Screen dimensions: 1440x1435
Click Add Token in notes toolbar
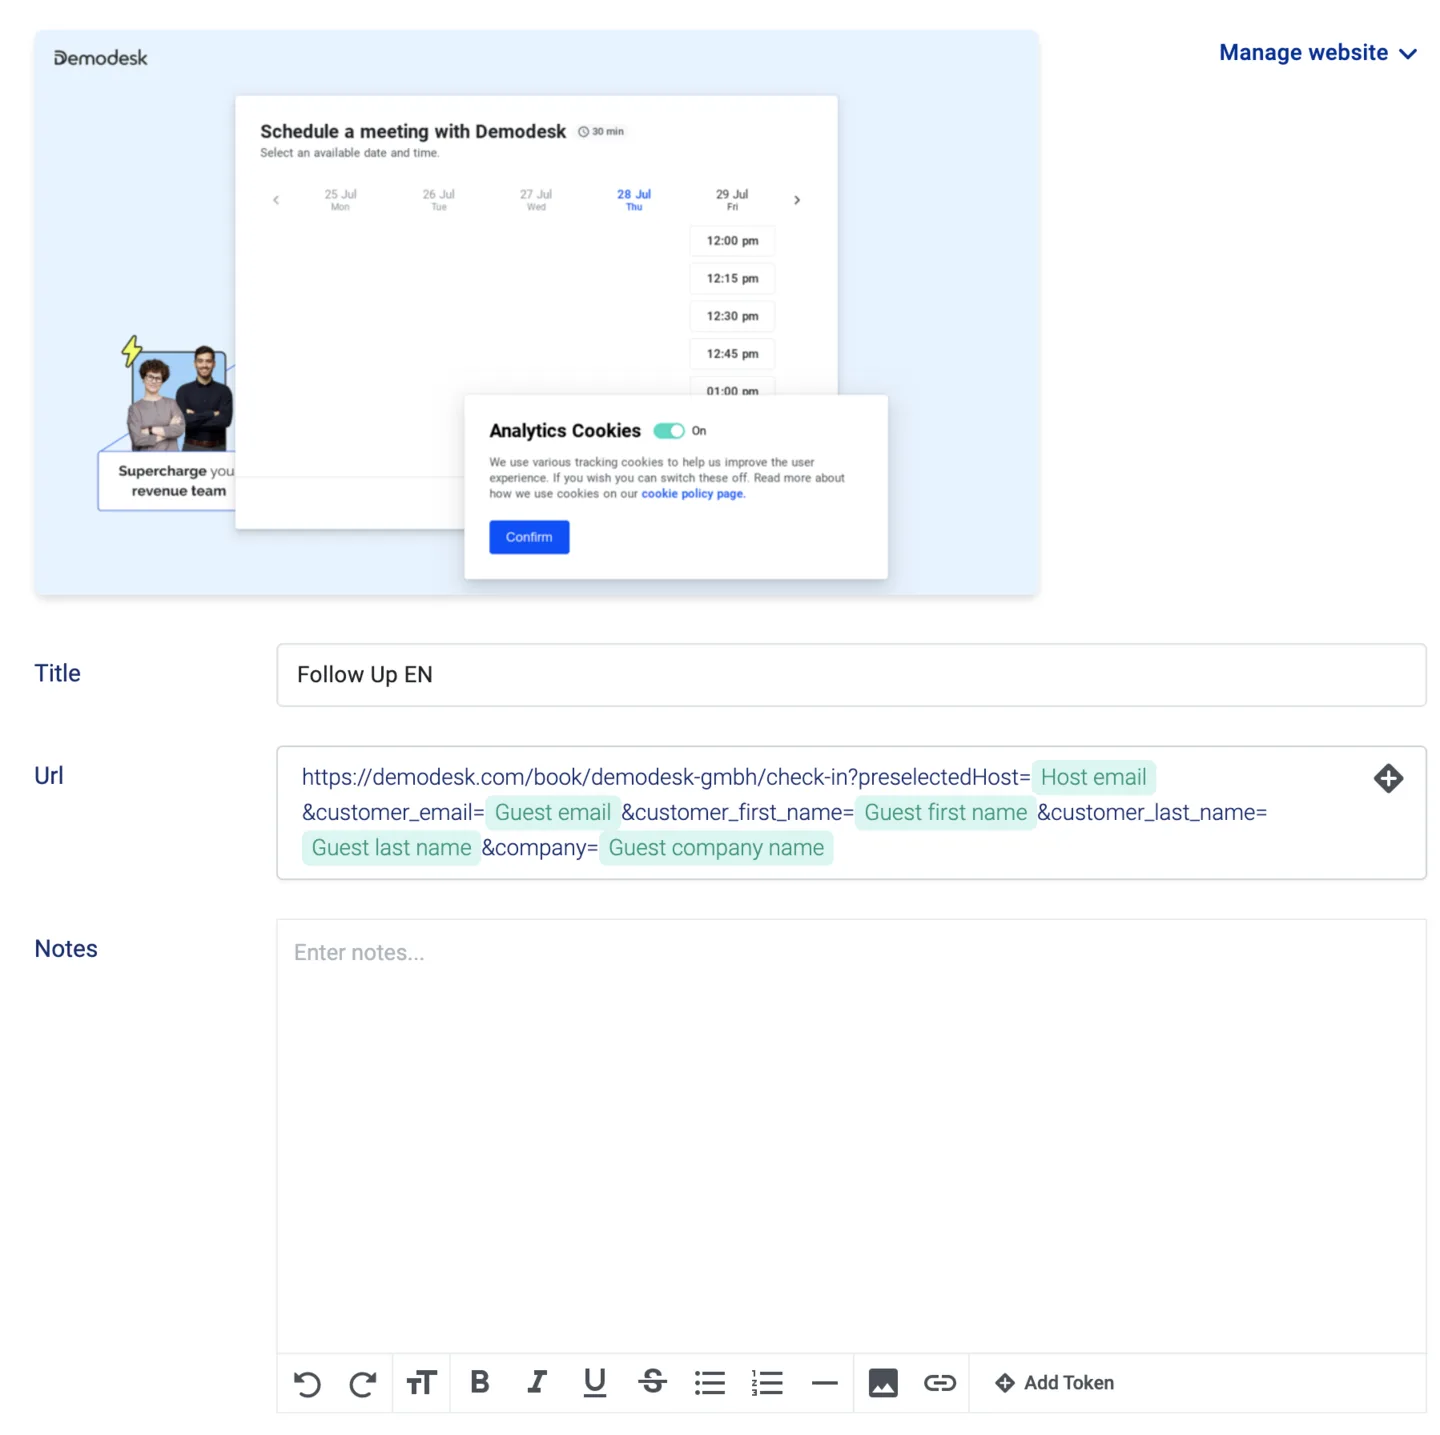tap(1054, 1383)
